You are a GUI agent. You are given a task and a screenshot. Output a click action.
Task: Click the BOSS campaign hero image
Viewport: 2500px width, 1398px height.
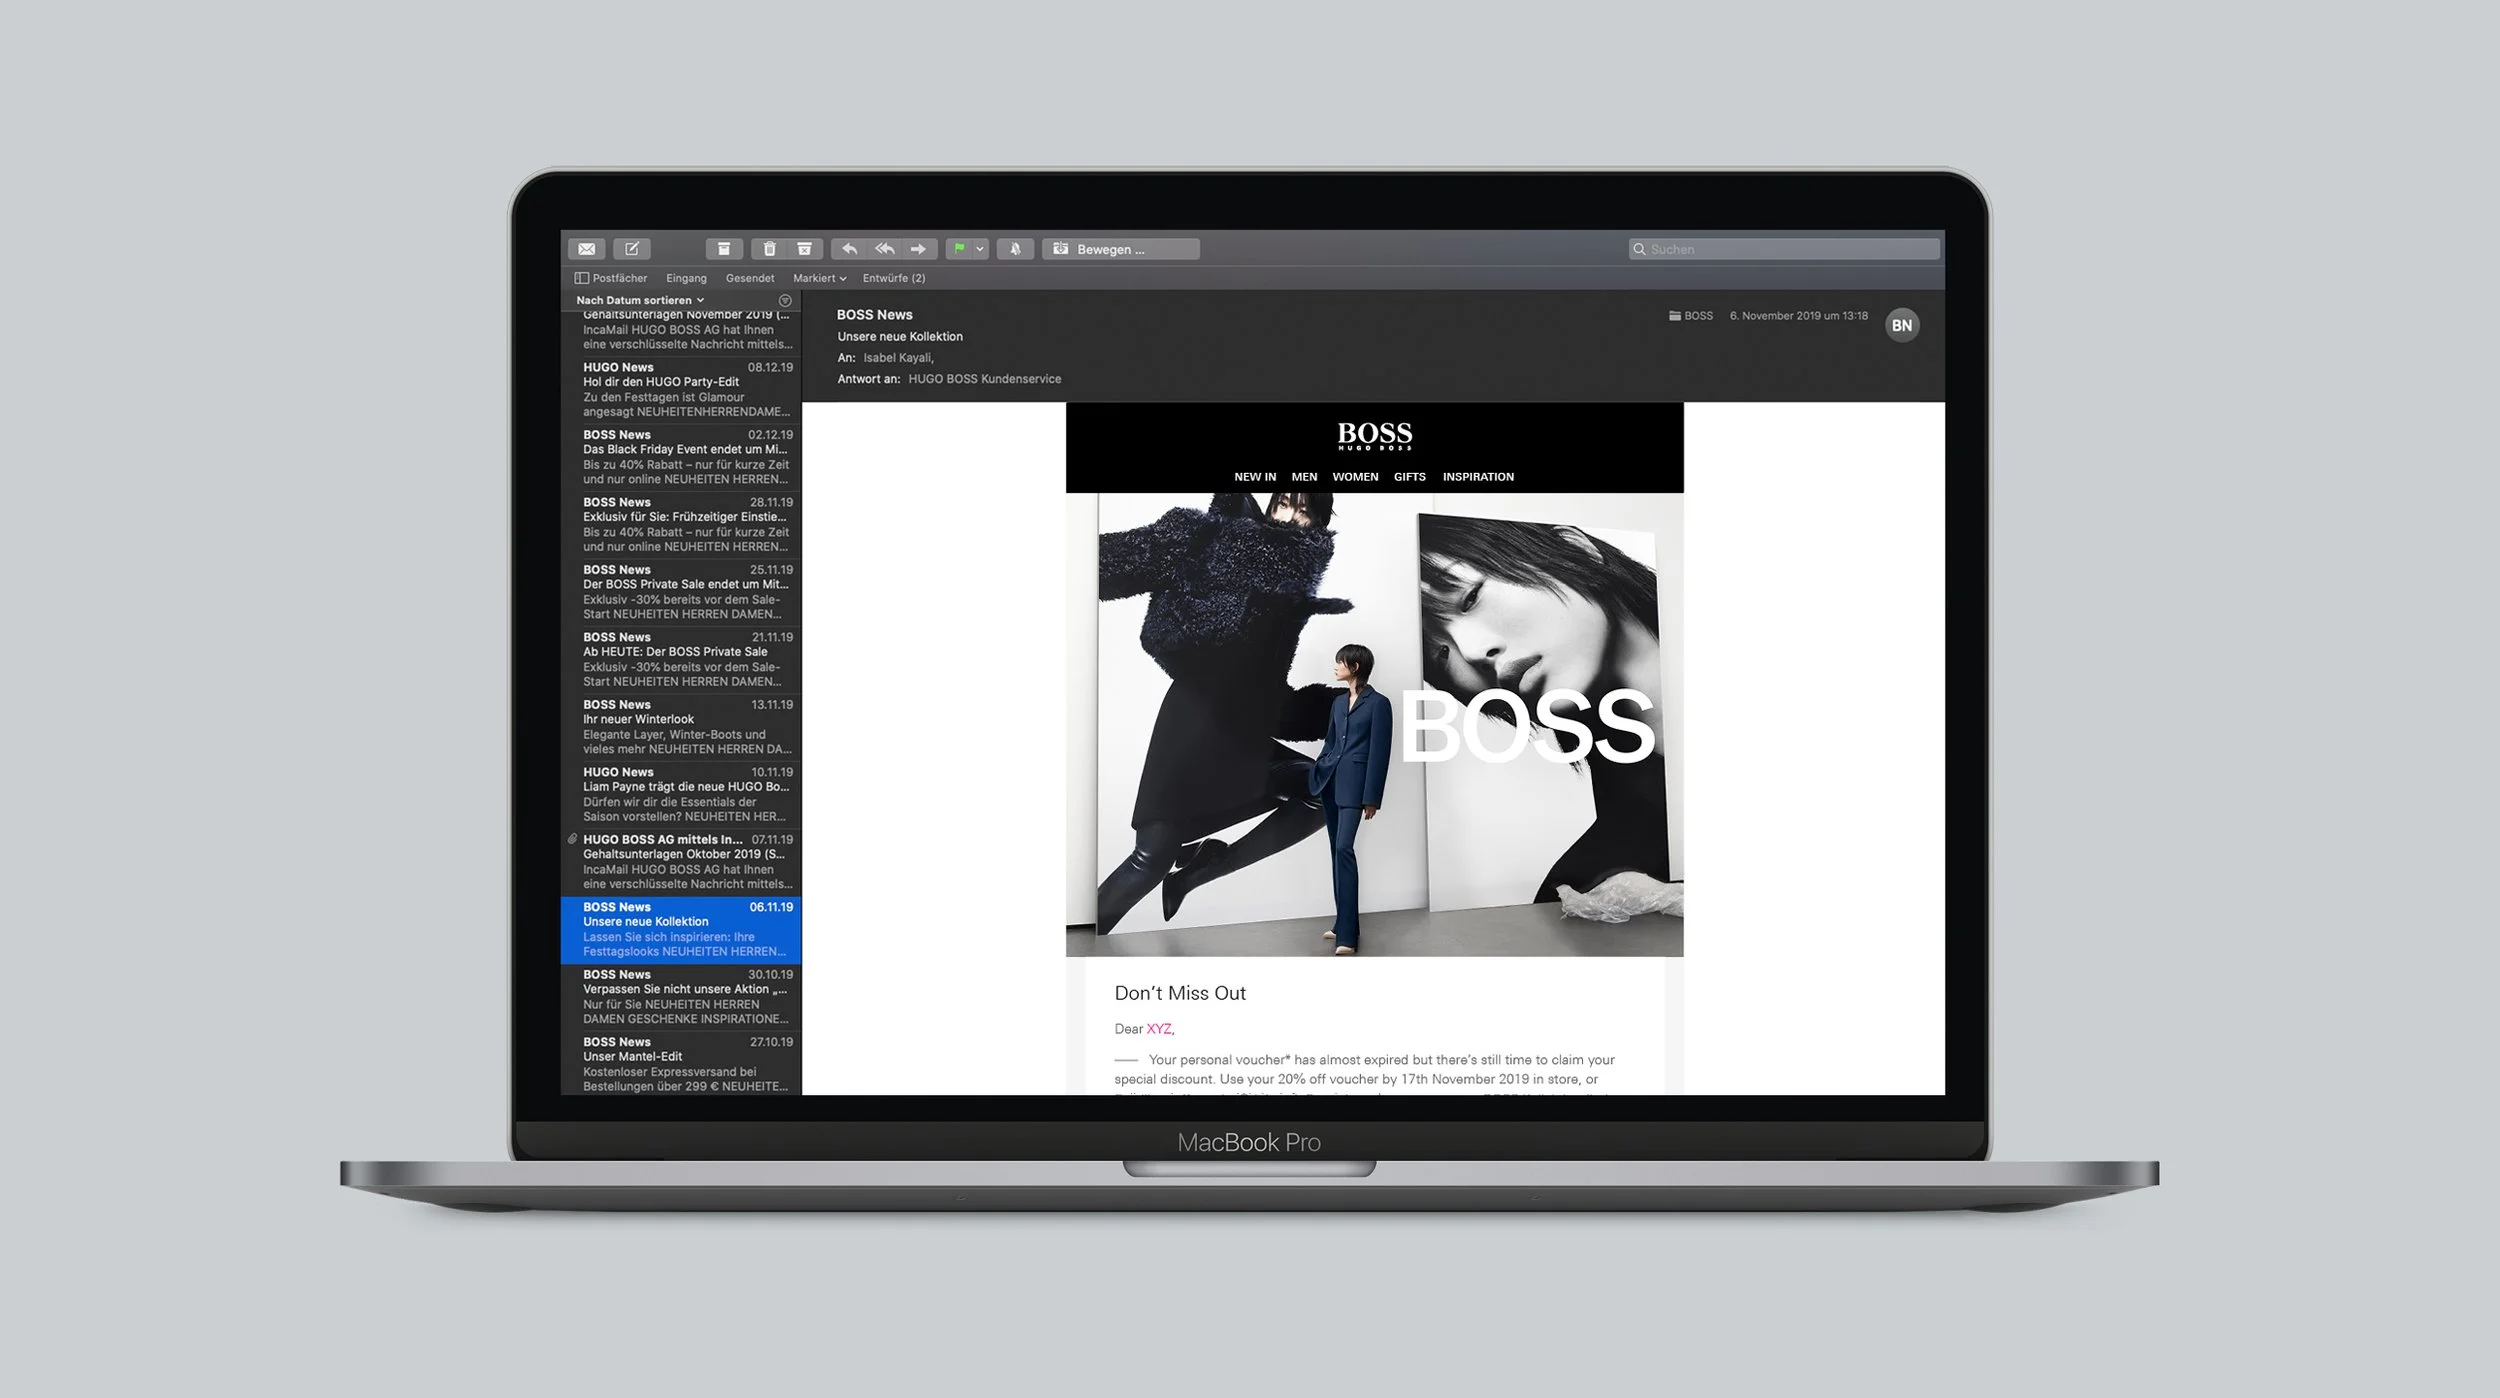point(1375,725)
